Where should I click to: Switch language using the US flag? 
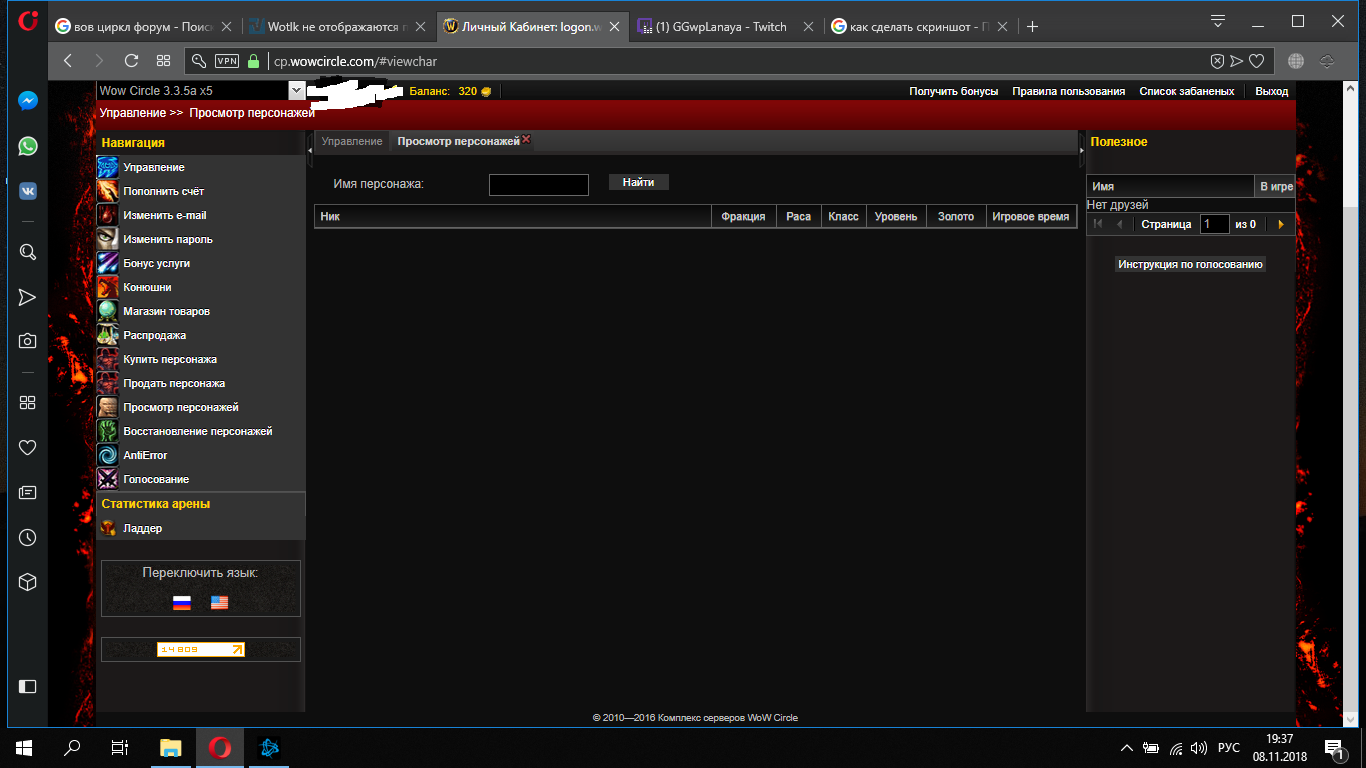pos(219,603)
